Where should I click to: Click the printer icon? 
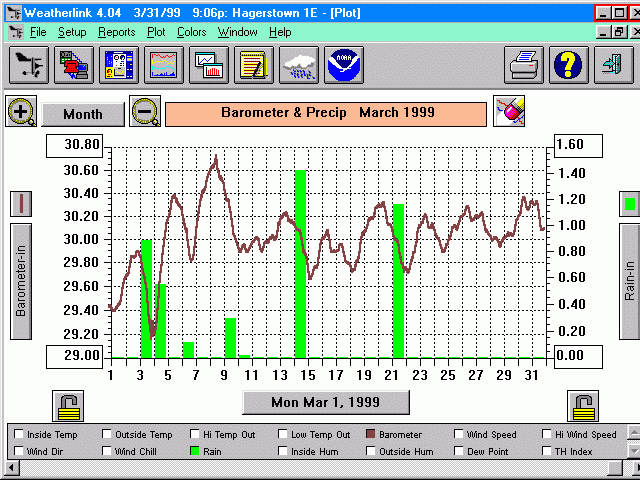coord(524,65)
